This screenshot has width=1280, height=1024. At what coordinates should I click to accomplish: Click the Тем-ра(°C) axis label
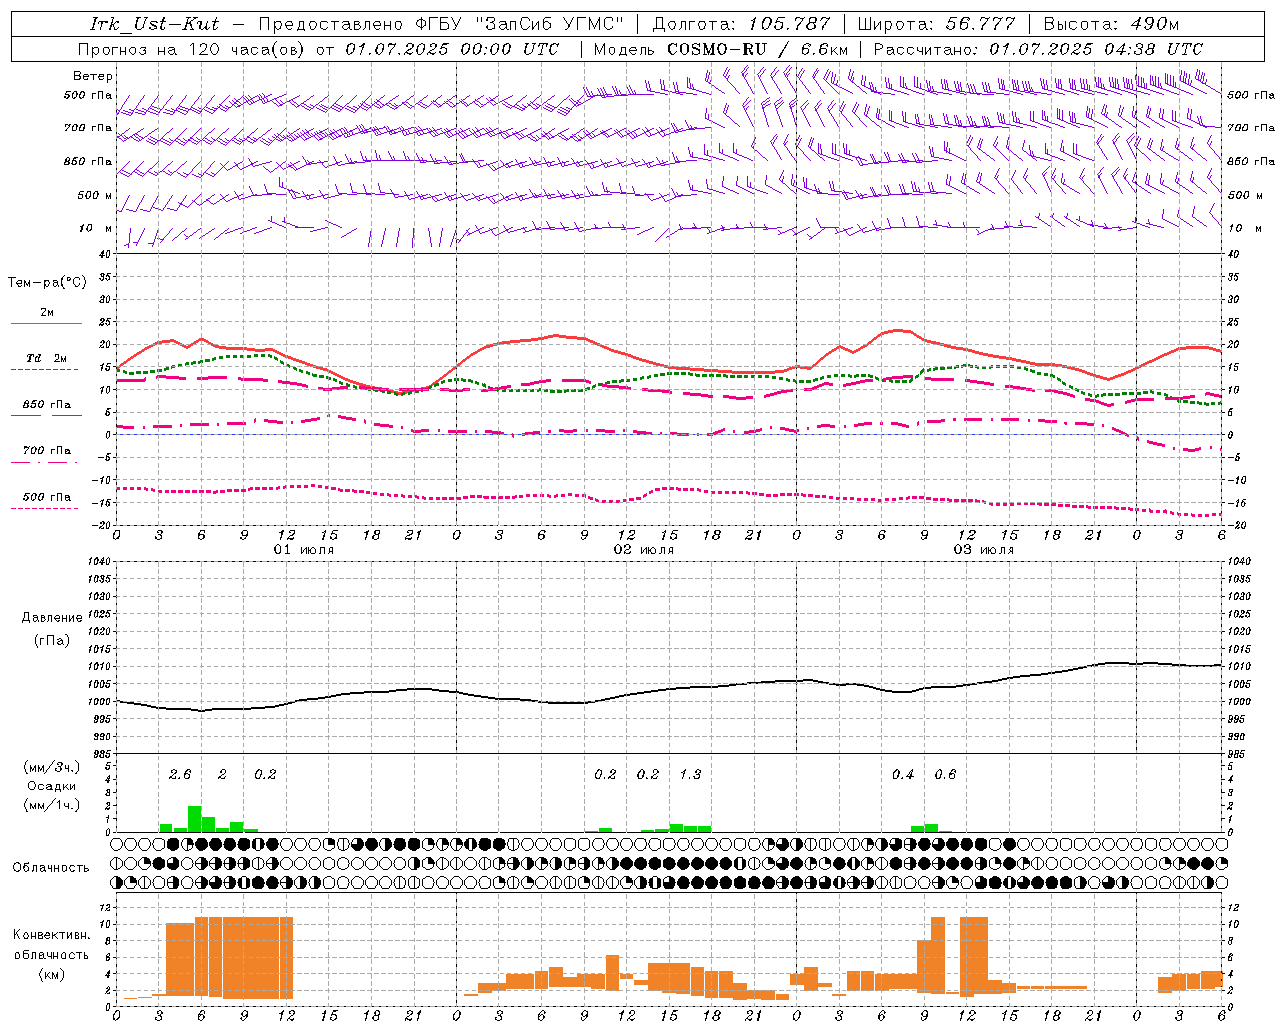coord(47,283)
